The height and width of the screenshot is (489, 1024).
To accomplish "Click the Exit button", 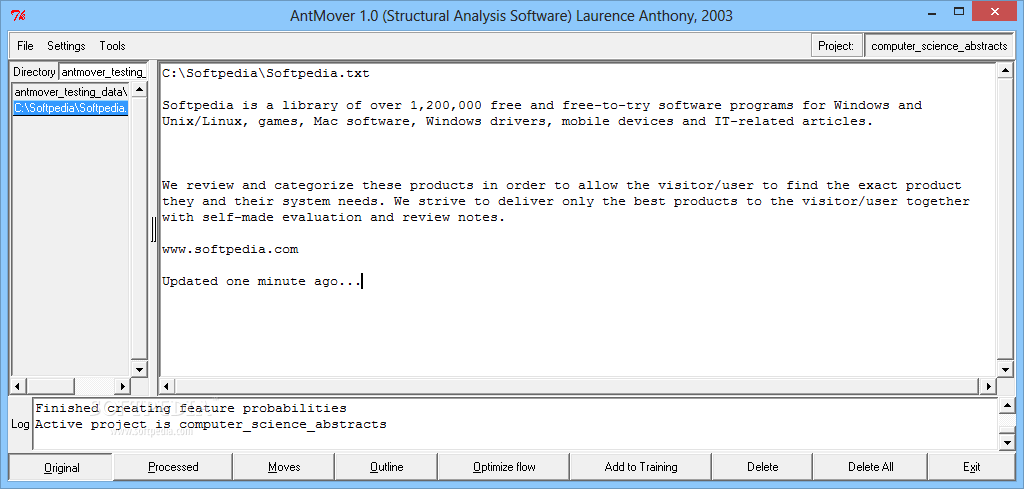I will point(972,467).
